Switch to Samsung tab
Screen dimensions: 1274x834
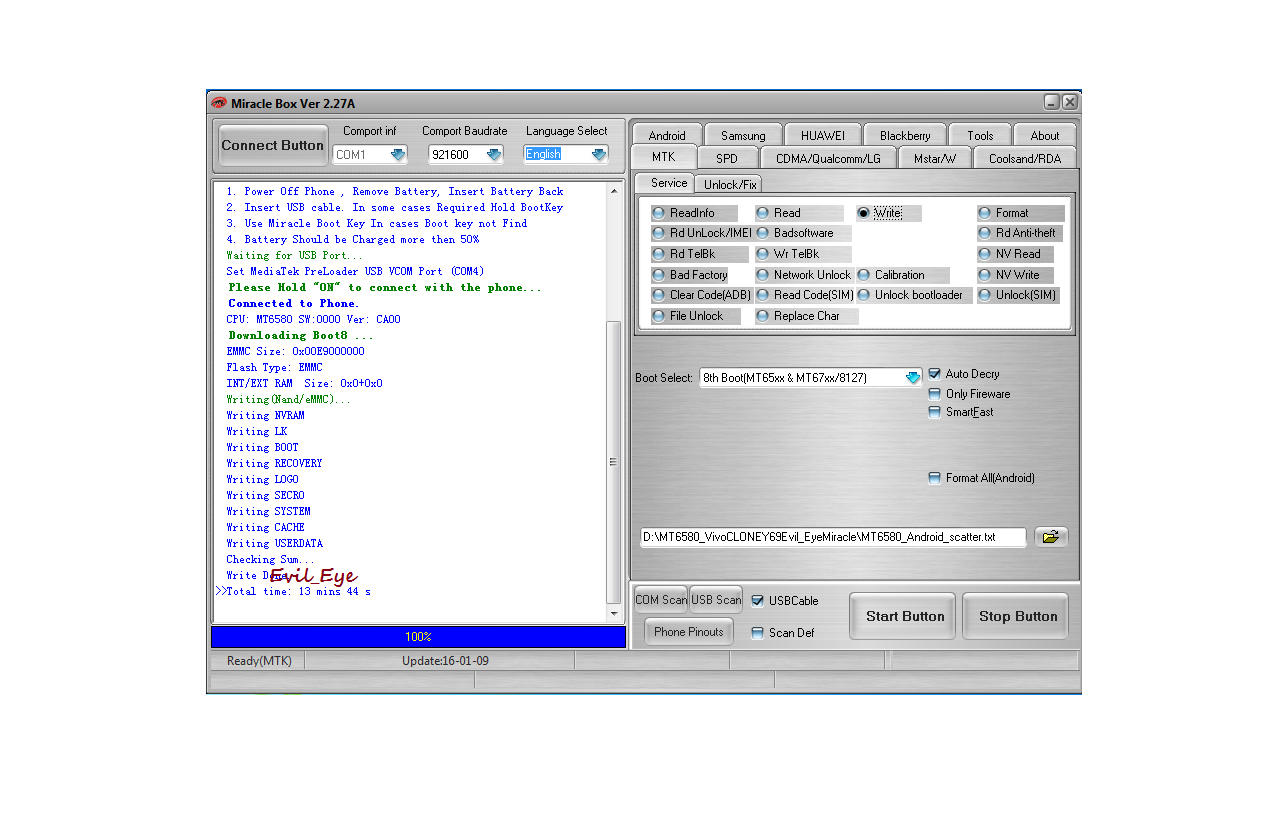(743, 135)
